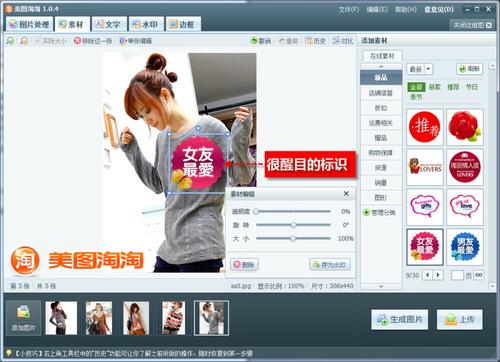Image resolution: width=500 pixels, height=362 pixels.
Task: Select the 节日 holiday filter tag
Action: click(471, 87)
